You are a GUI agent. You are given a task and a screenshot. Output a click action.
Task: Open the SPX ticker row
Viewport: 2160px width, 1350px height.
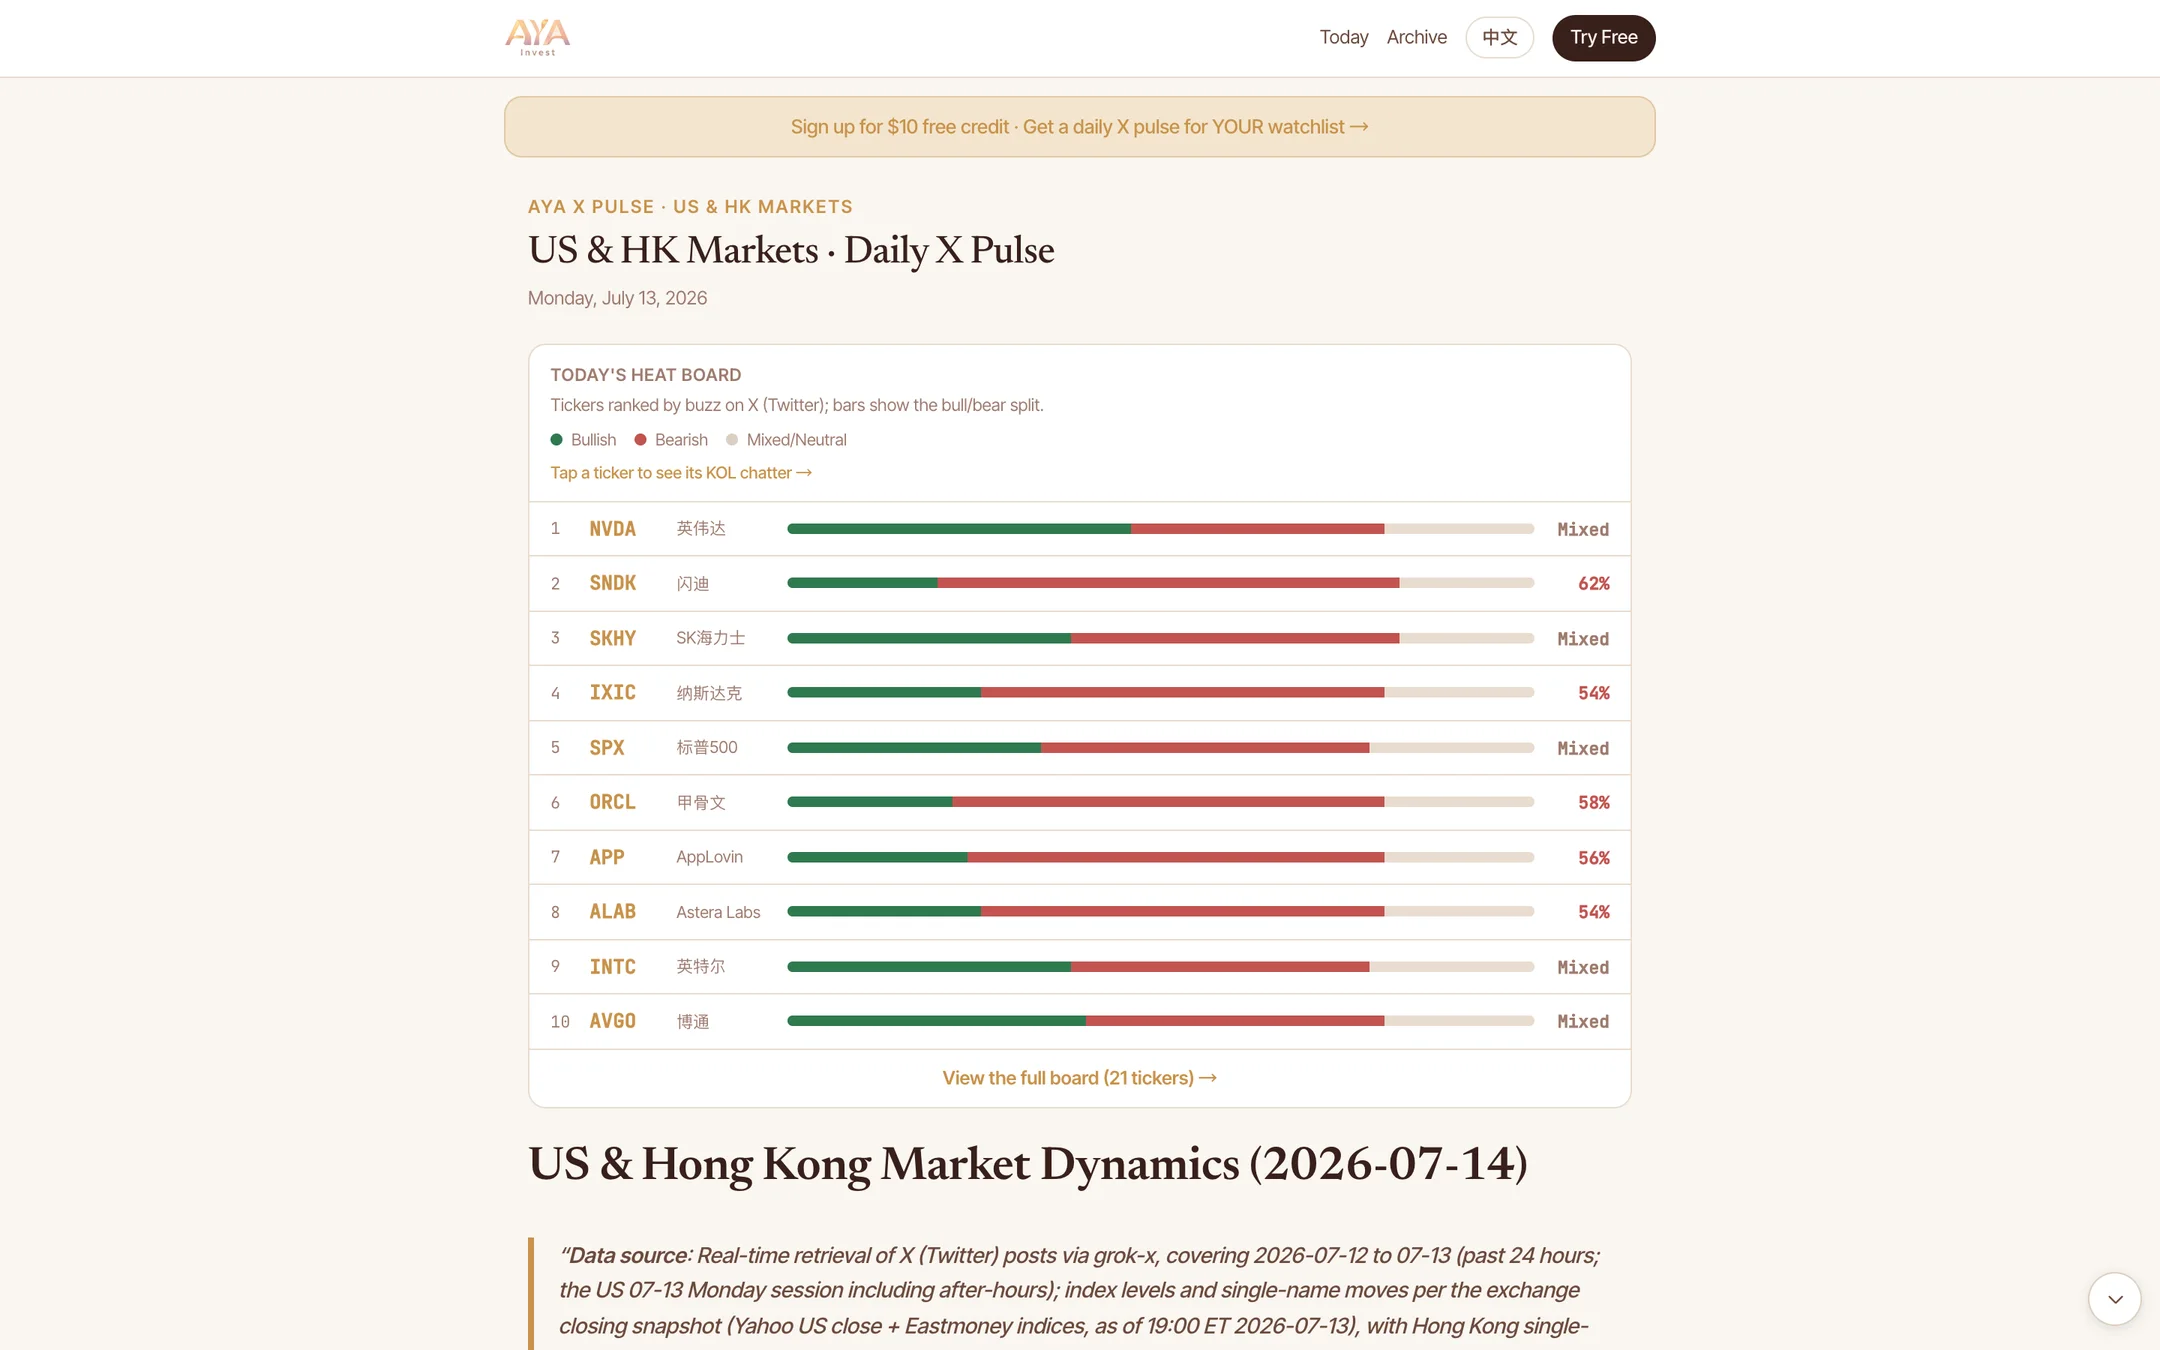1080,748
